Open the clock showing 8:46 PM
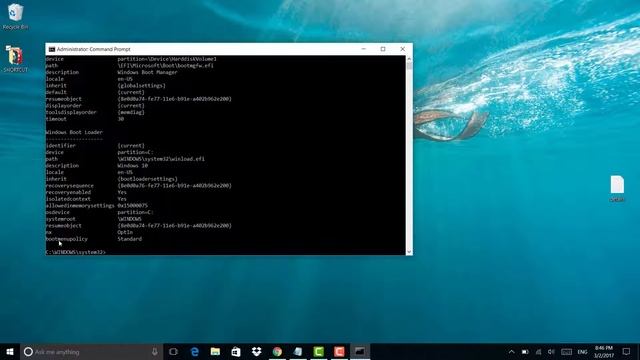Screen dimensions: 640x360 tap(604, 351)
